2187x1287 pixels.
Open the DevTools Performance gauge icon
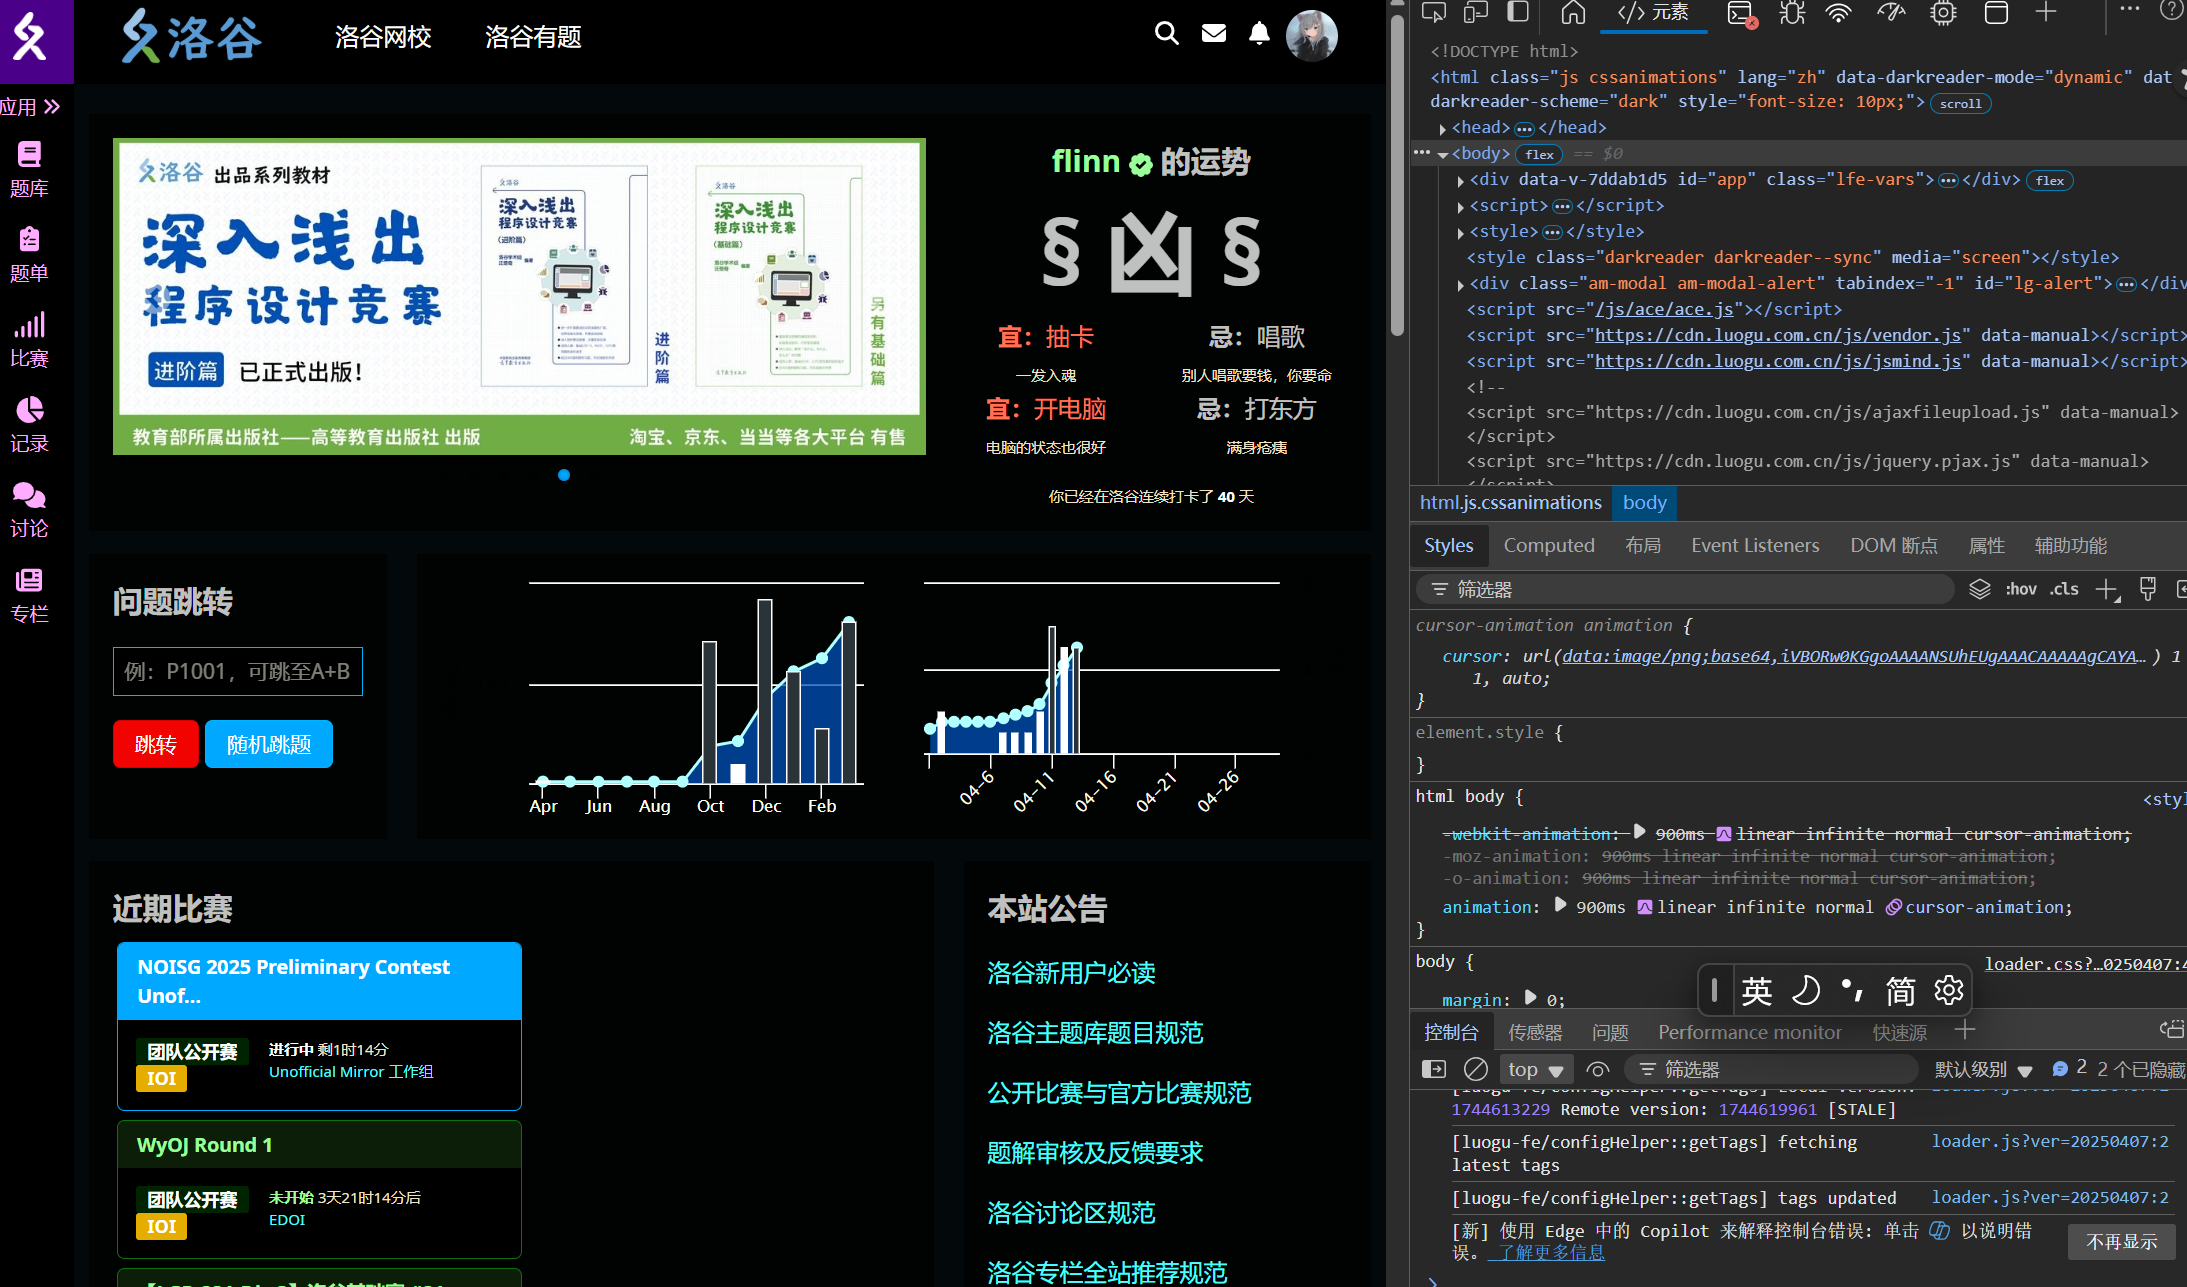click(x=1891, y=13)
